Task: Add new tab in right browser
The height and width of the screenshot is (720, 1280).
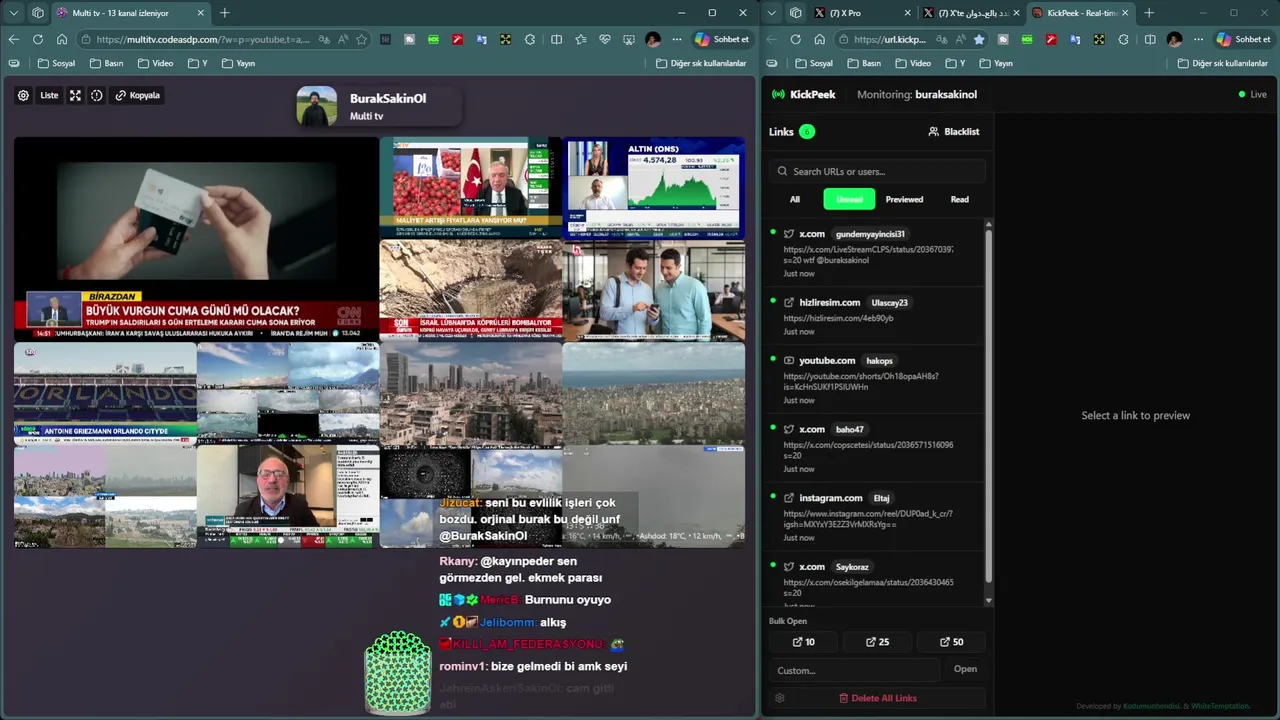Action: pos(1149,13)
